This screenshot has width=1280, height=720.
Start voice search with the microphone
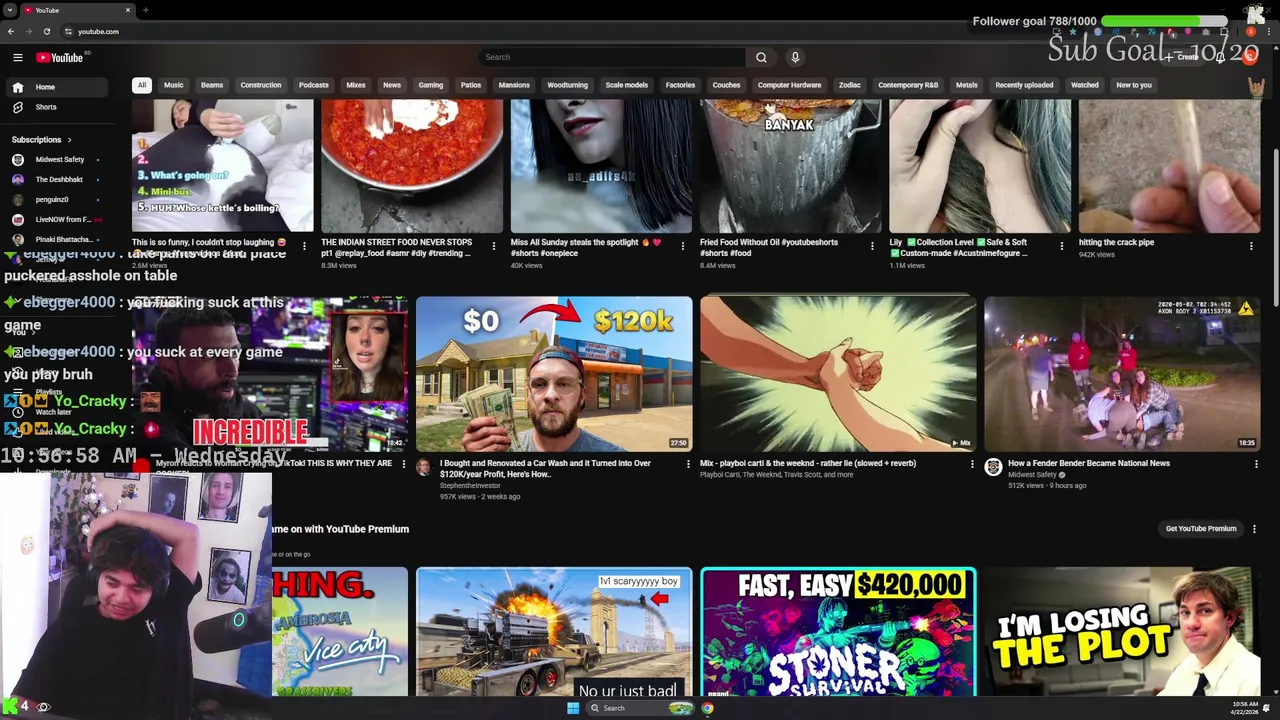(x=795, y=57)
